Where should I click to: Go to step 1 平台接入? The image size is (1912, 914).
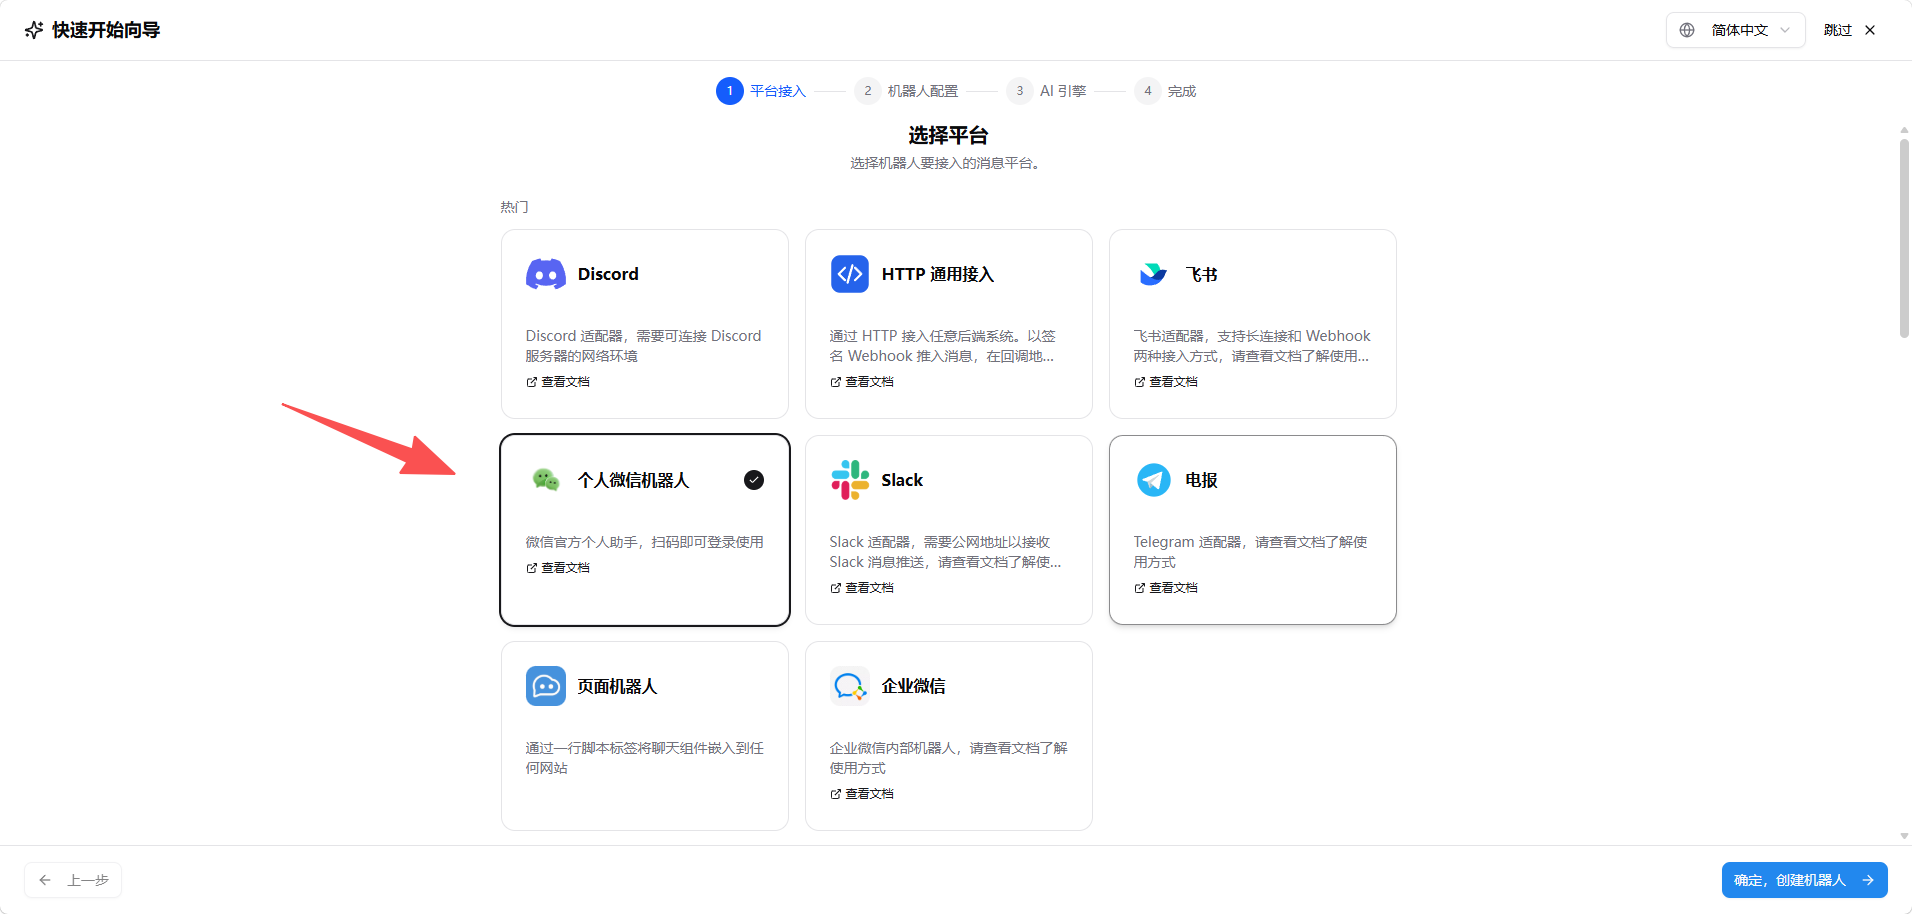tap(762, 91)
